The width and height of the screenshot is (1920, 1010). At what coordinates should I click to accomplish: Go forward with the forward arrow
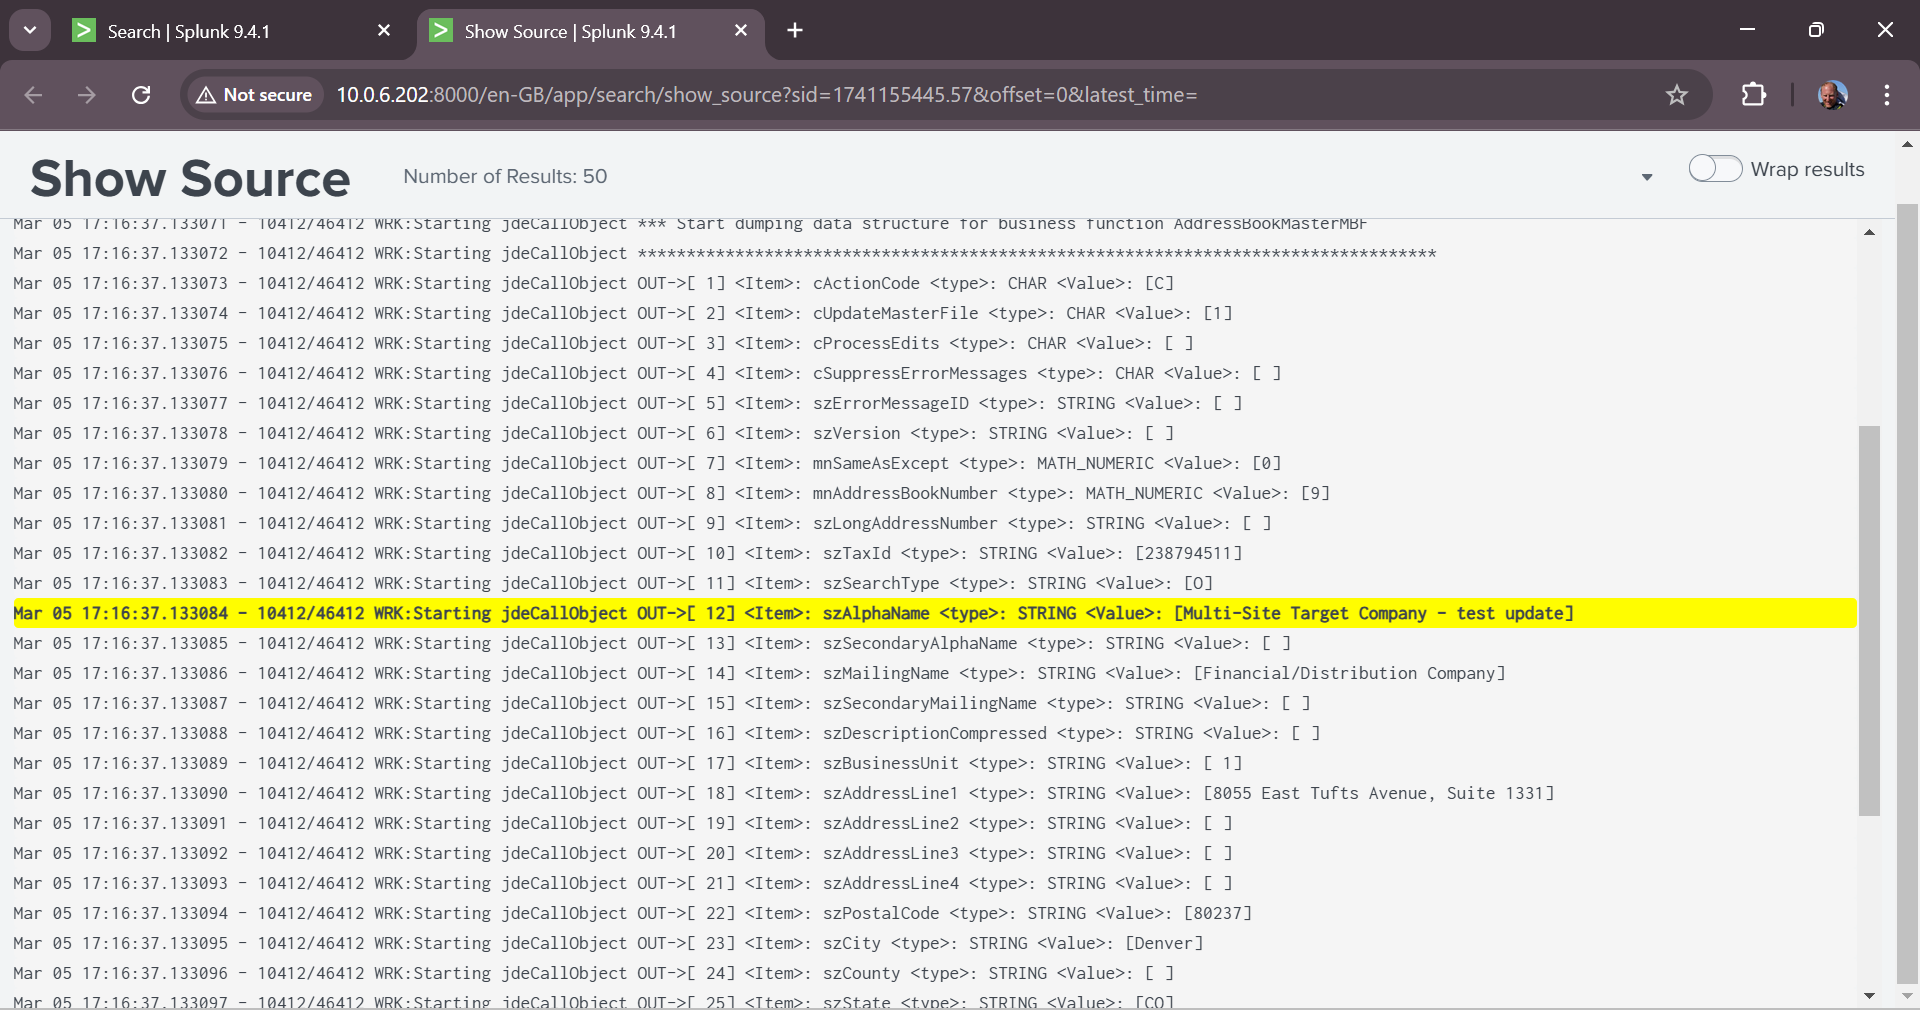[x=87, y=95]
